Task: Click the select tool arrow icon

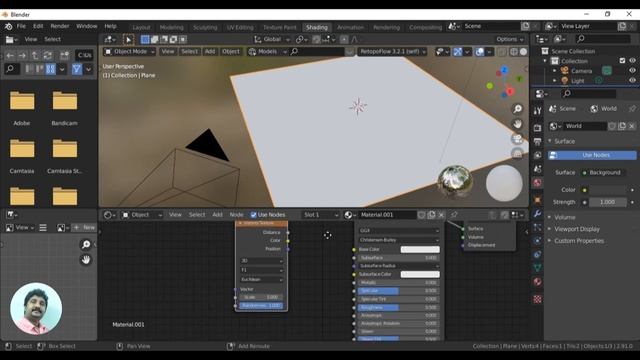Action: tap(128, 40)
